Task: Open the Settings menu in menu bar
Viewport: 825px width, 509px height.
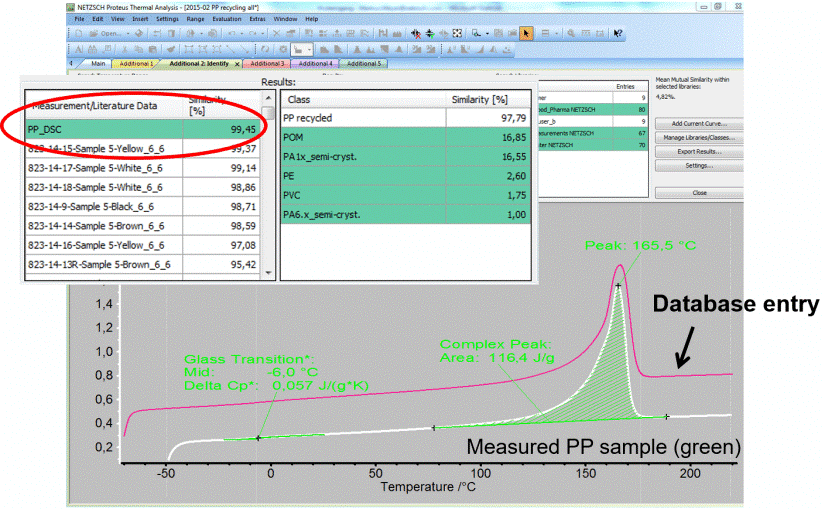Action: point(167,19)
